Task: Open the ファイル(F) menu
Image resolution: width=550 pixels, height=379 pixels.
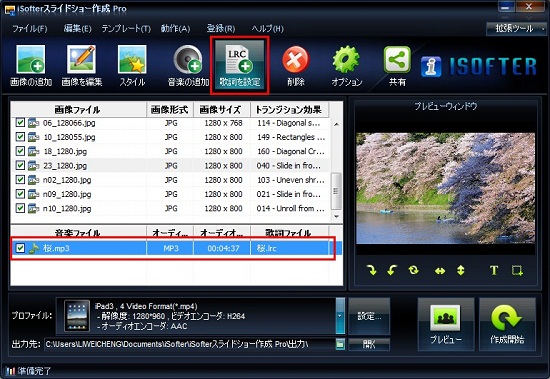Action: click(30, 28)
